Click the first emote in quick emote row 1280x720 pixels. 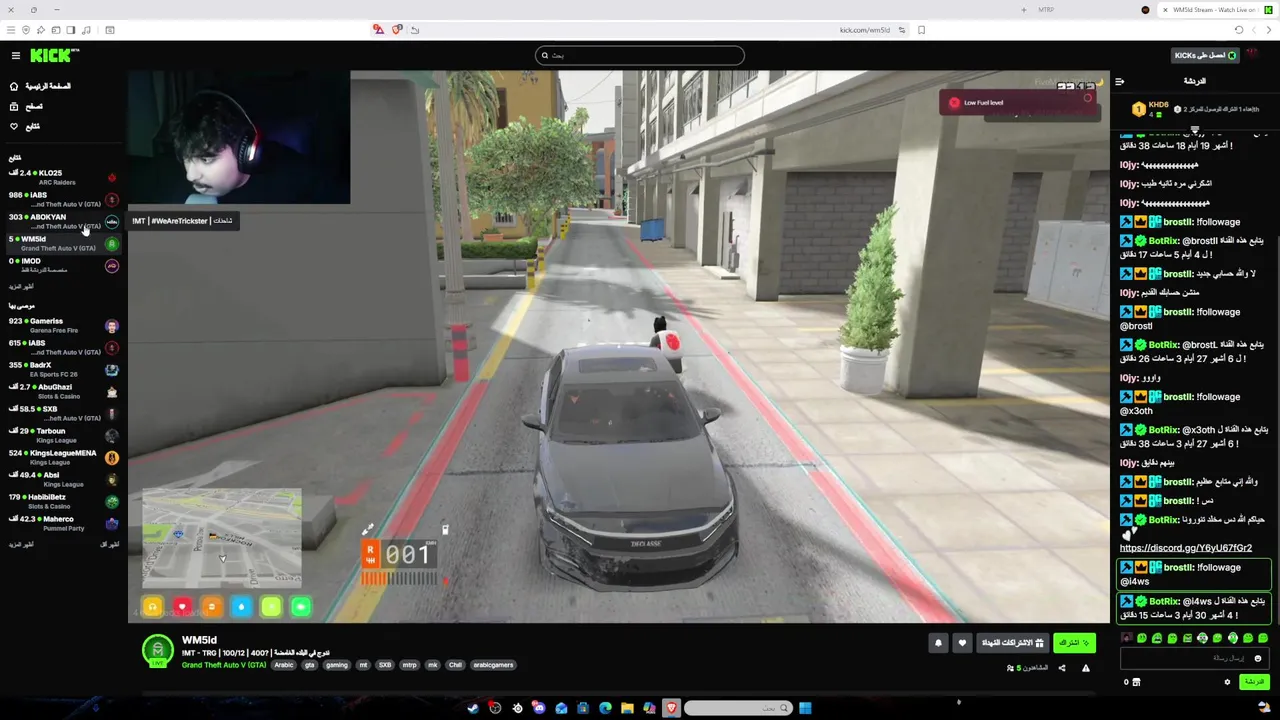[x=1127, y=638]
